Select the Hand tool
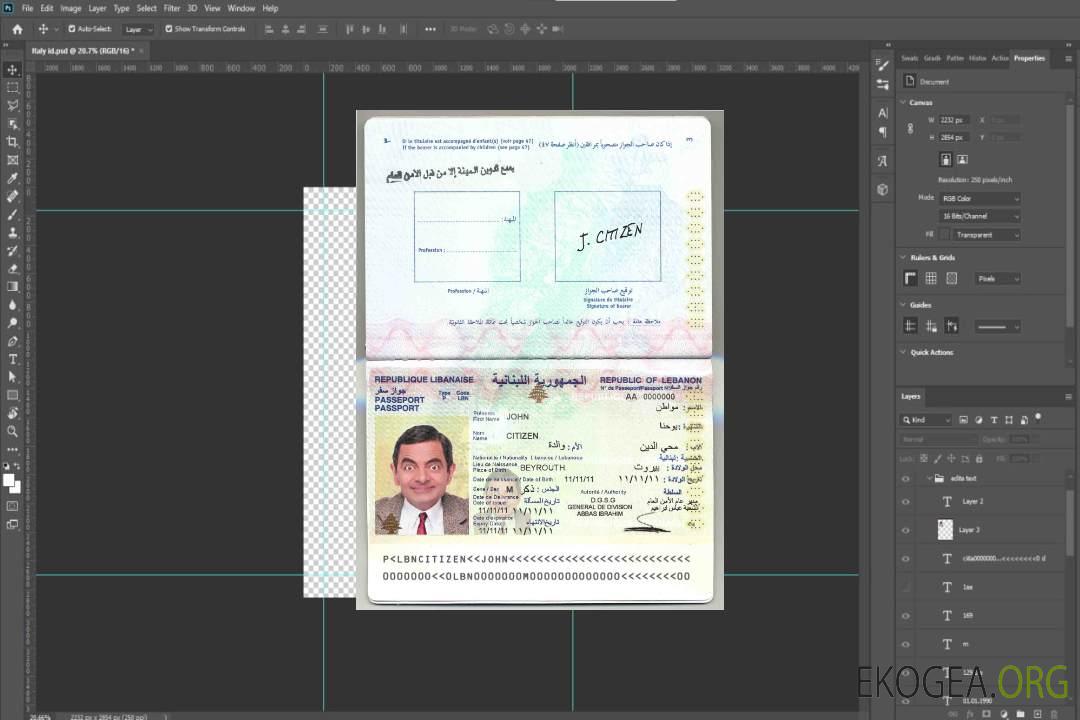1080x720 pixels. pos(12,413)
